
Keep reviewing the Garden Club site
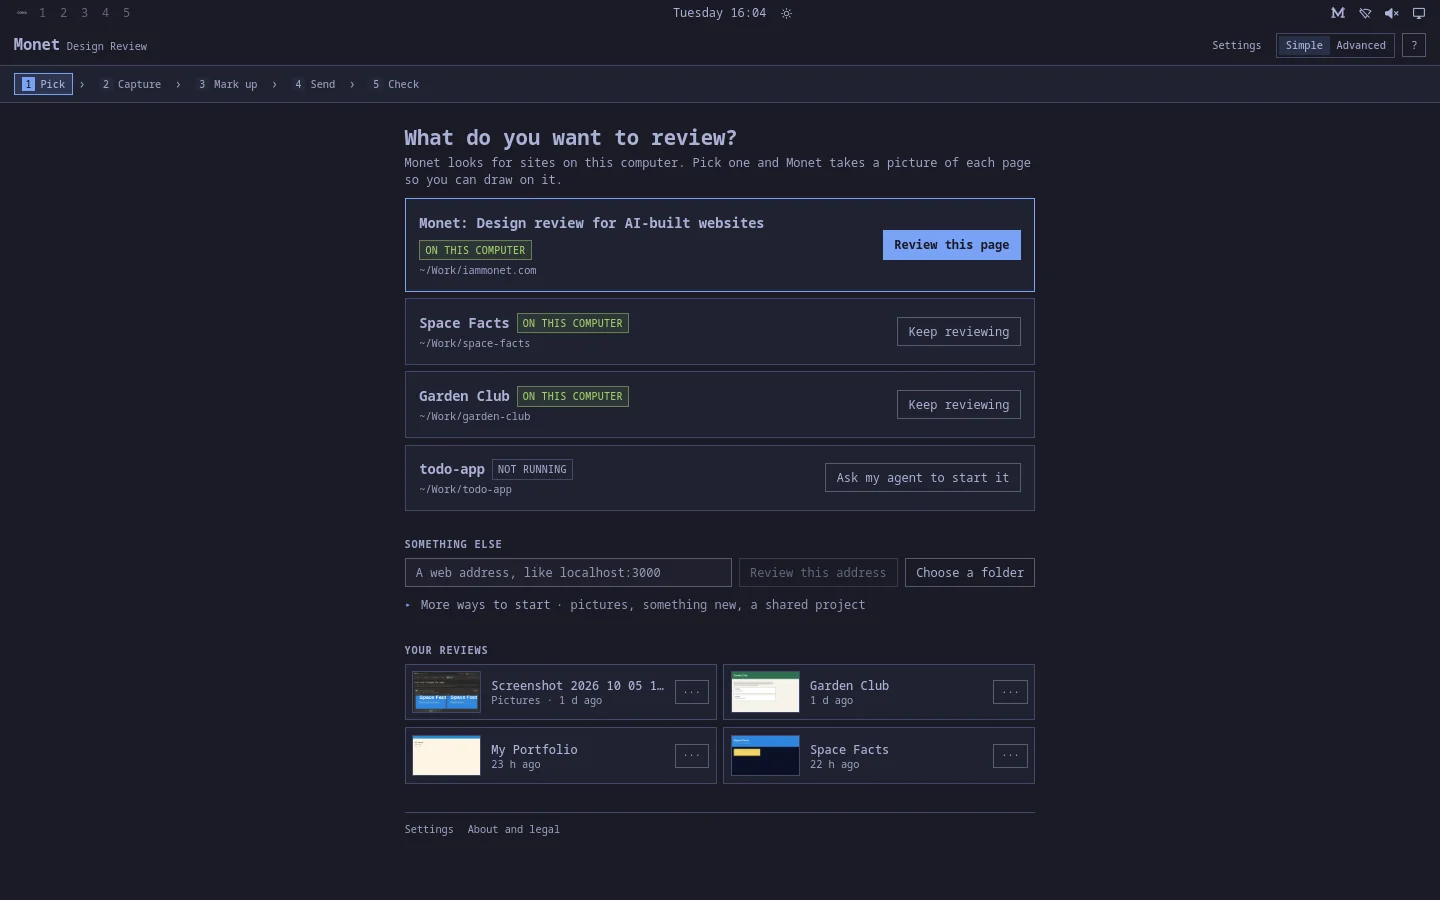click(x=959, y=405)
